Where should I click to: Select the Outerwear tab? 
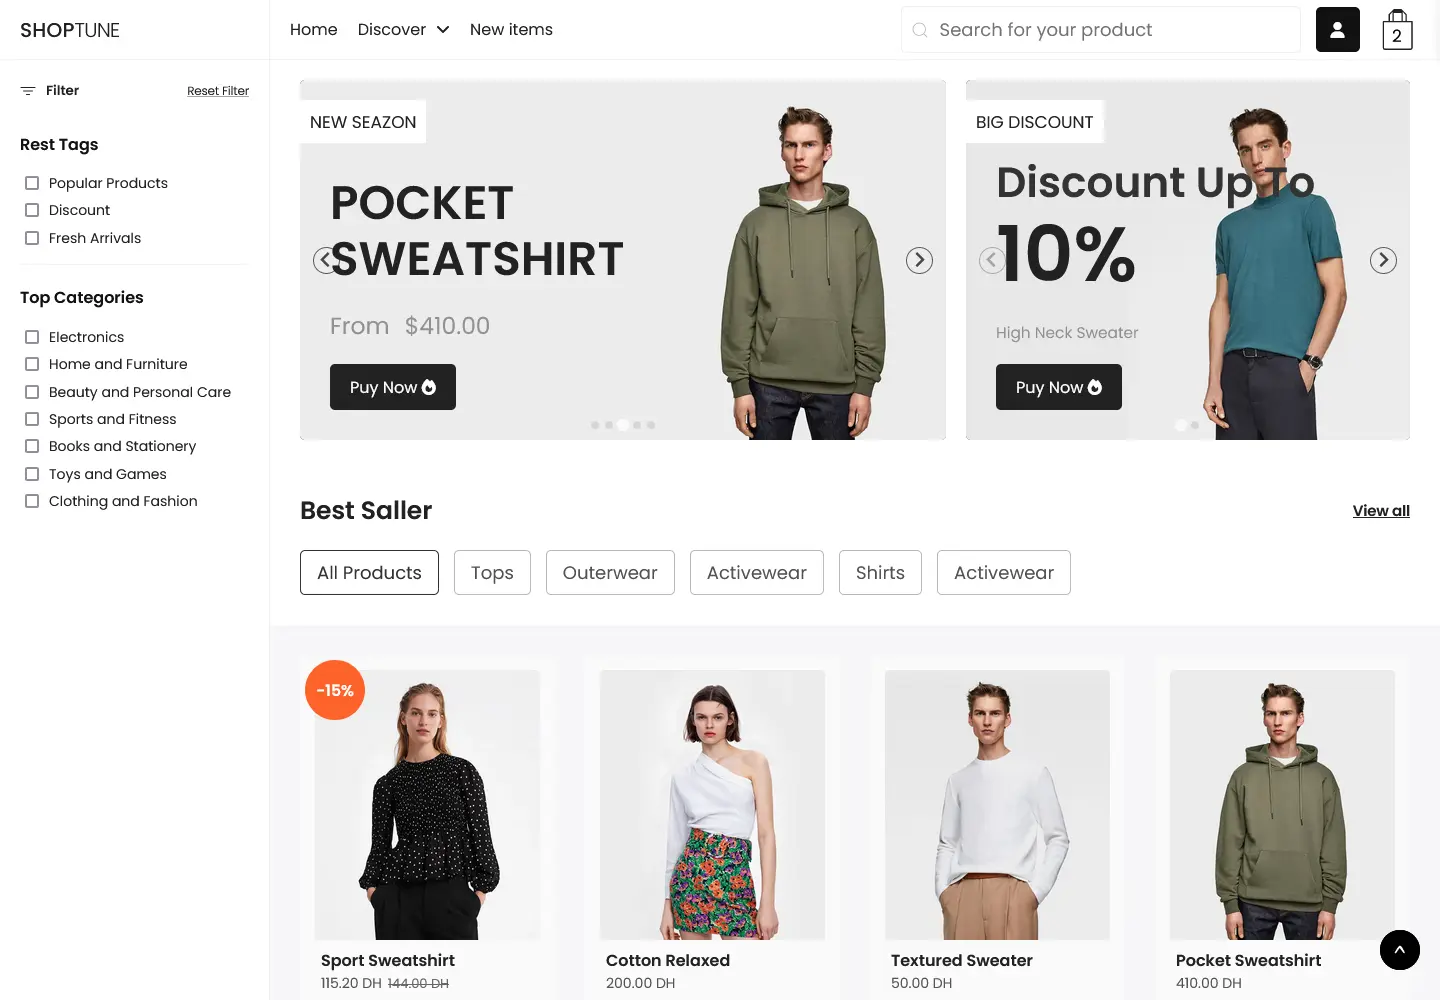point(610,573)
